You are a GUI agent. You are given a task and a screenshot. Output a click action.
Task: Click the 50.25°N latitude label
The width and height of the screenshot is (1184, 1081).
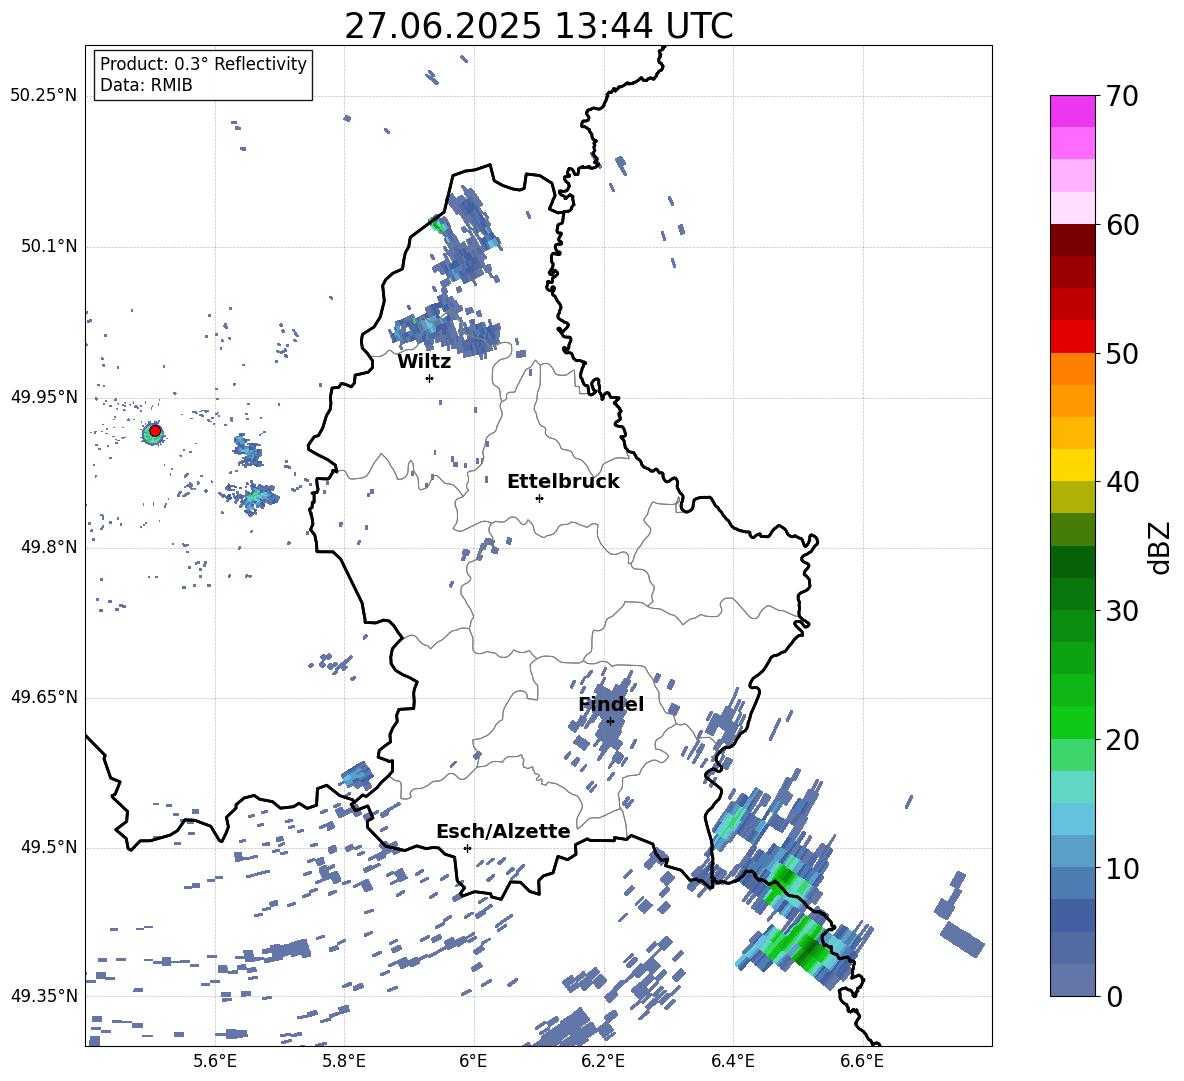44,96
